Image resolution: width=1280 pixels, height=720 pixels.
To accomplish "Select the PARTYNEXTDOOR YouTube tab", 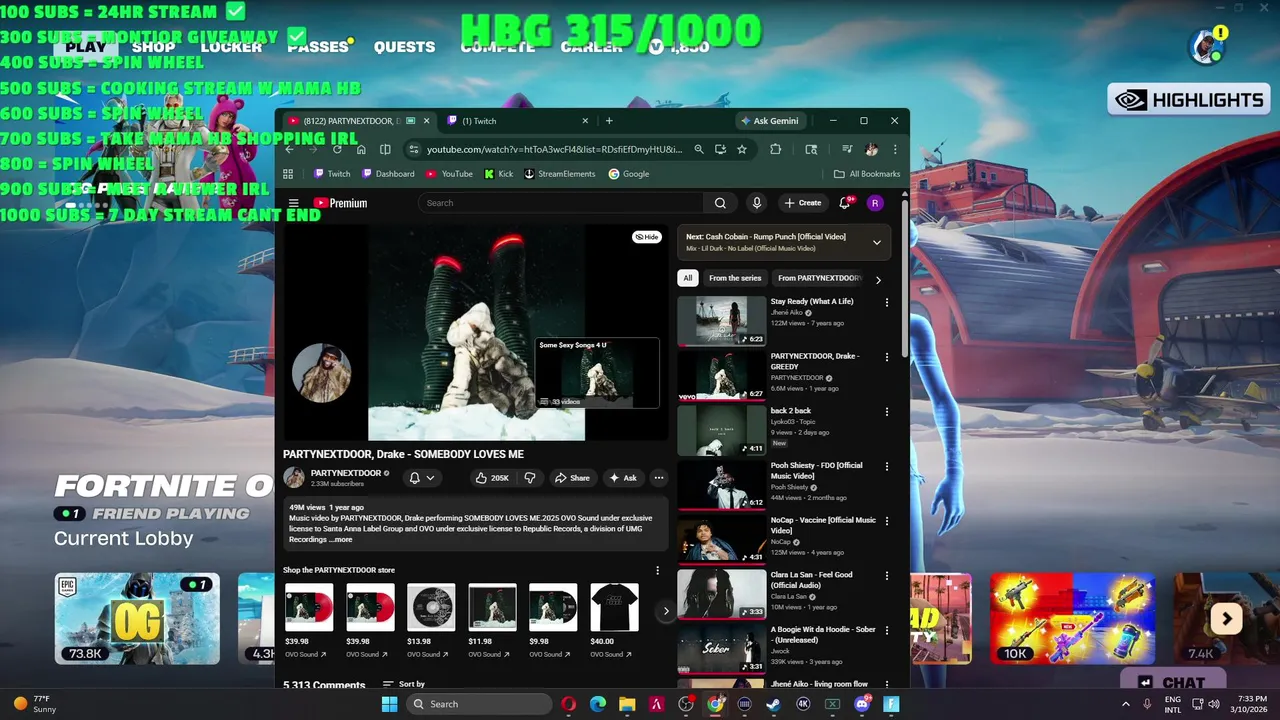I will (360, 121).
